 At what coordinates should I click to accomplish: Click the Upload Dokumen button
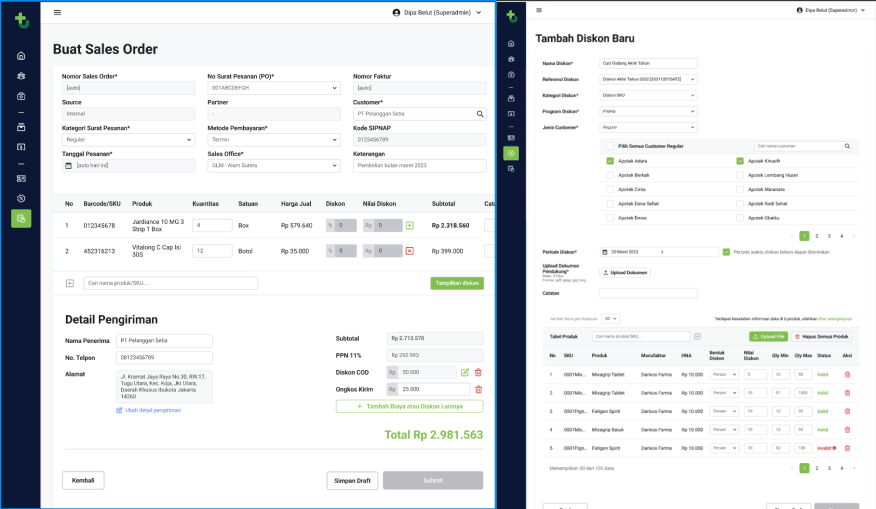click(x=625, y=273)
